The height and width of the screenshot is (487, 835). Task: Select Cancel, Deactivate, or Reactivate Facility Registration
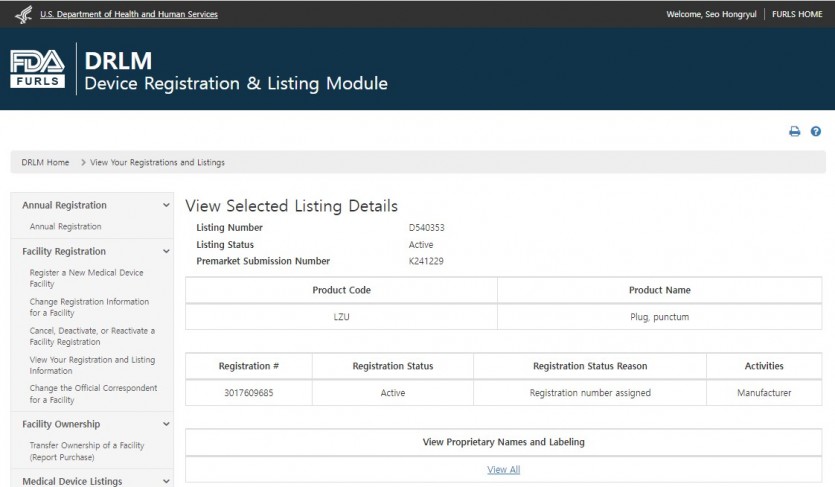coord(92,336)
